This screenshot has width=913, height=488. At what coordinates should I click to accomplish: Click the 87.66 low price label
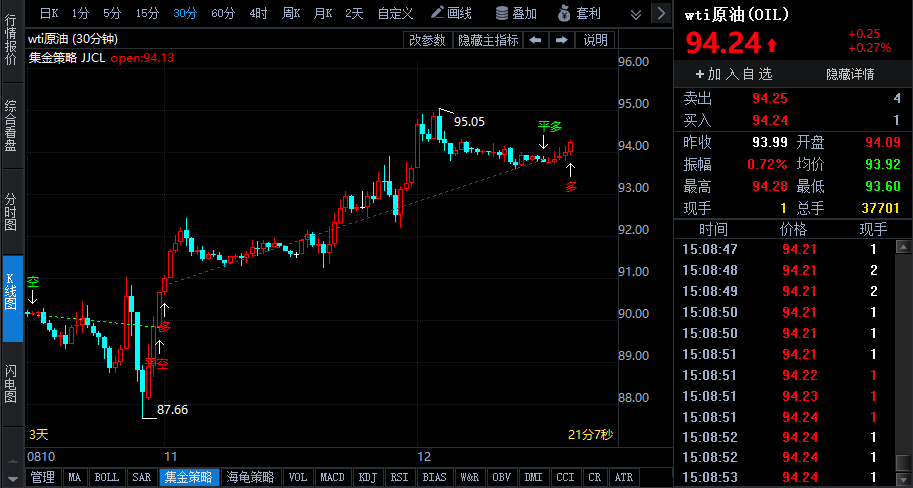coord(172,410)
